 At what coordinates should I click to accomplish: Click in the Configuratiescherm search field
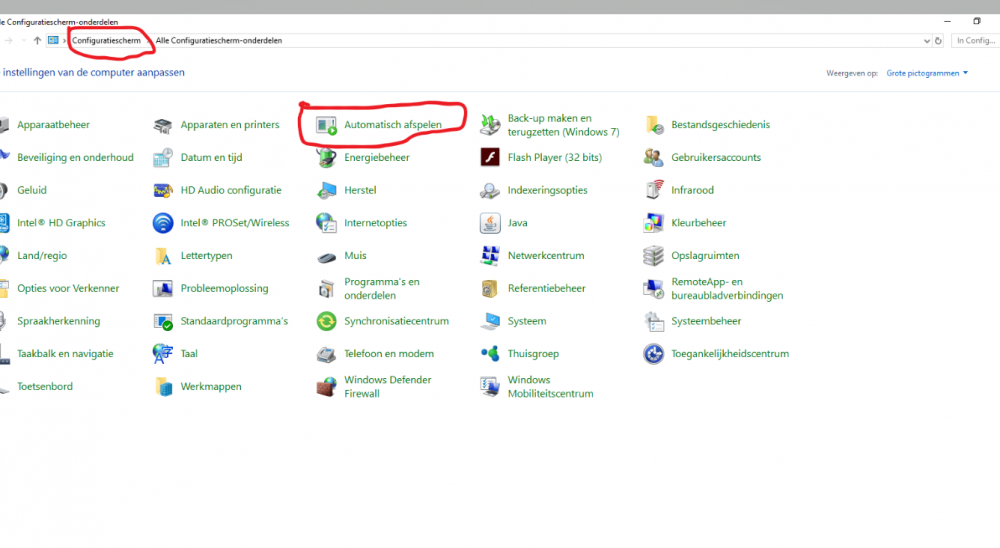(975, 41)
